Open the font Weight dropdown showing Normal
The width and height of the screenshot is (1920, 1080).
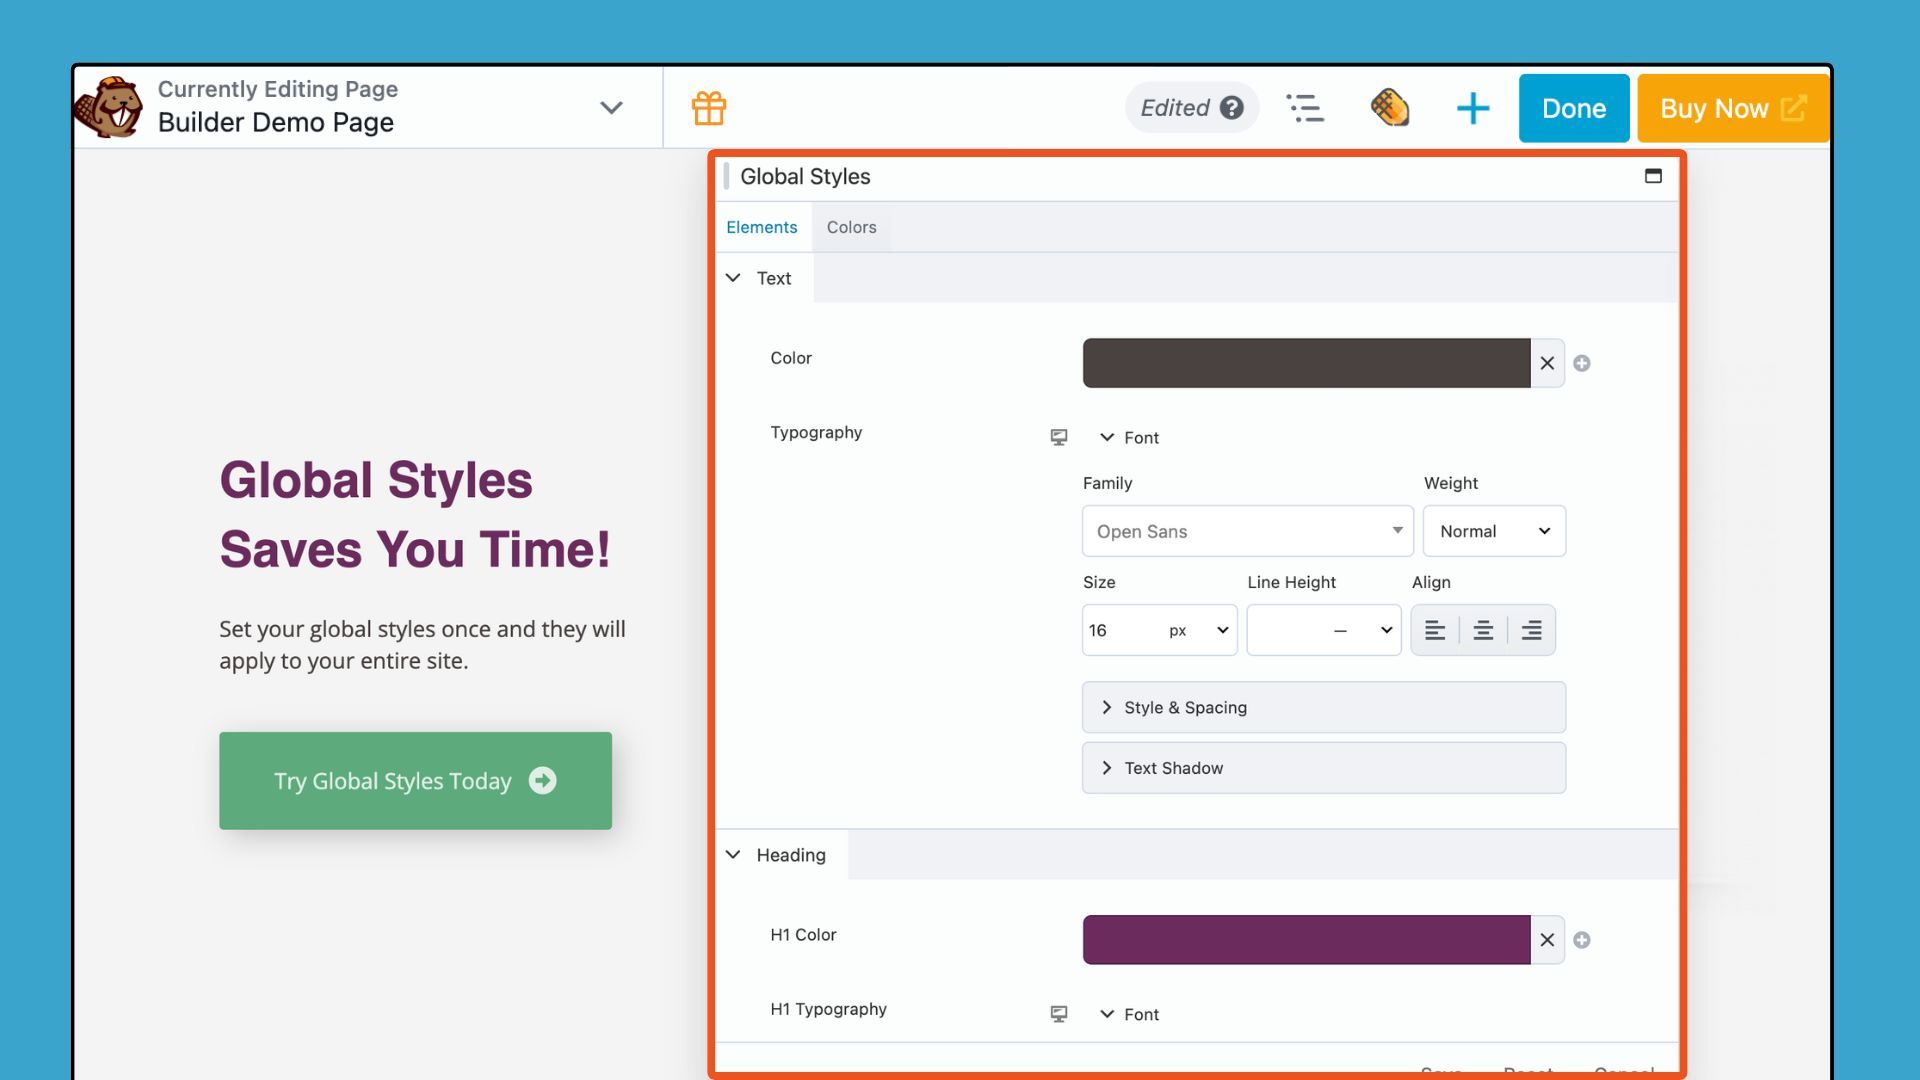[x=1493, y=531]
